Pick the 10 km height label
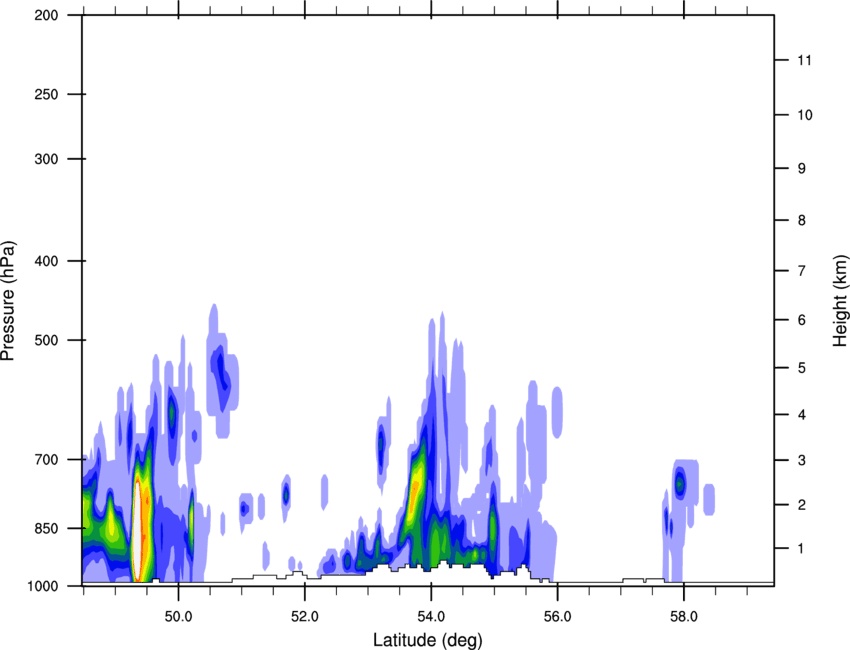 (x=805, y=115)
